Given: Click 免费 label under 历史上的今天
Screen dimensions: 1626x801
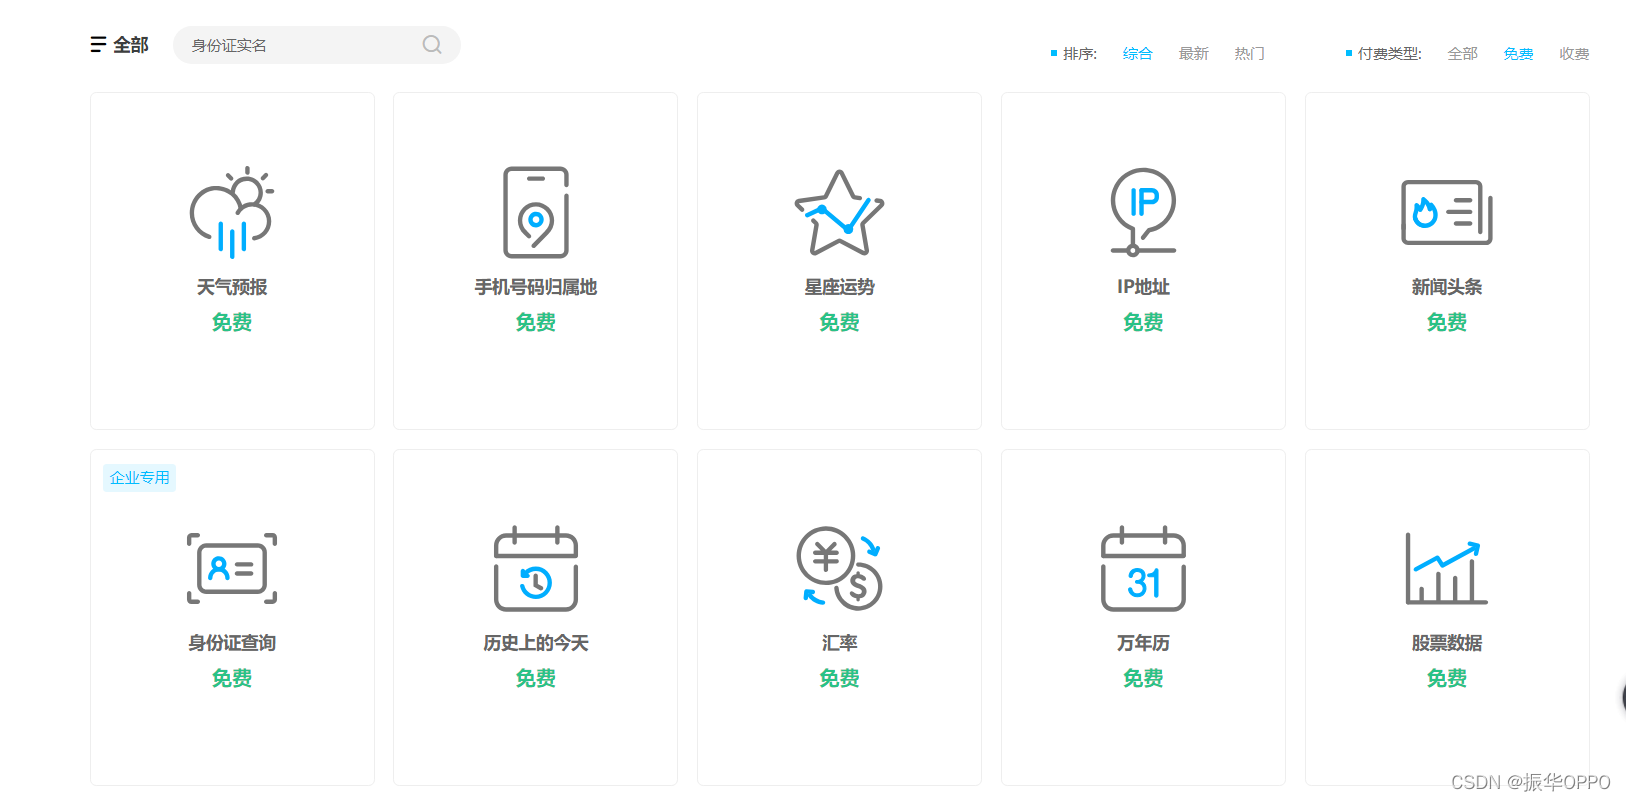Looking at the screenshot, I should [536, 678].
